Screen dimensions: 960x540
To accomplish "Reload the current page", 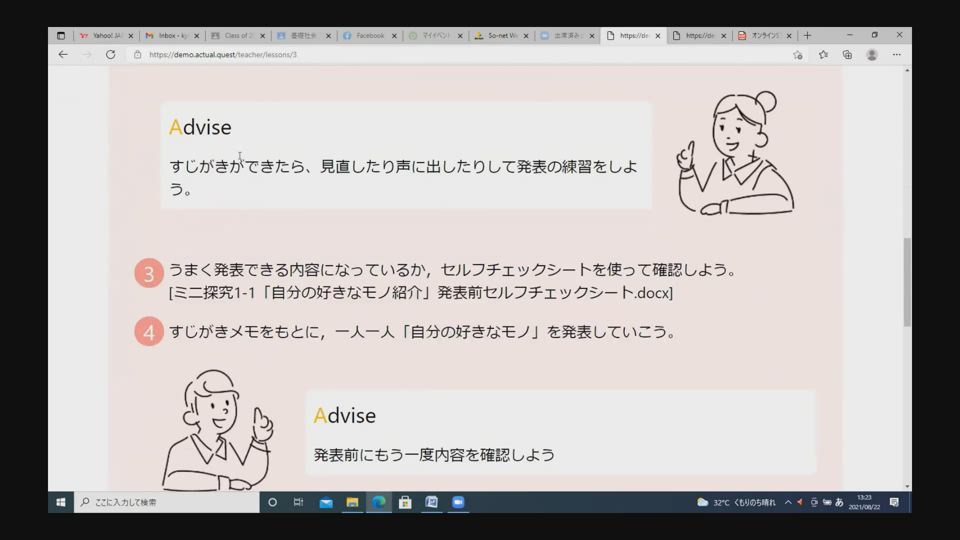I will (x=110, y=55).
